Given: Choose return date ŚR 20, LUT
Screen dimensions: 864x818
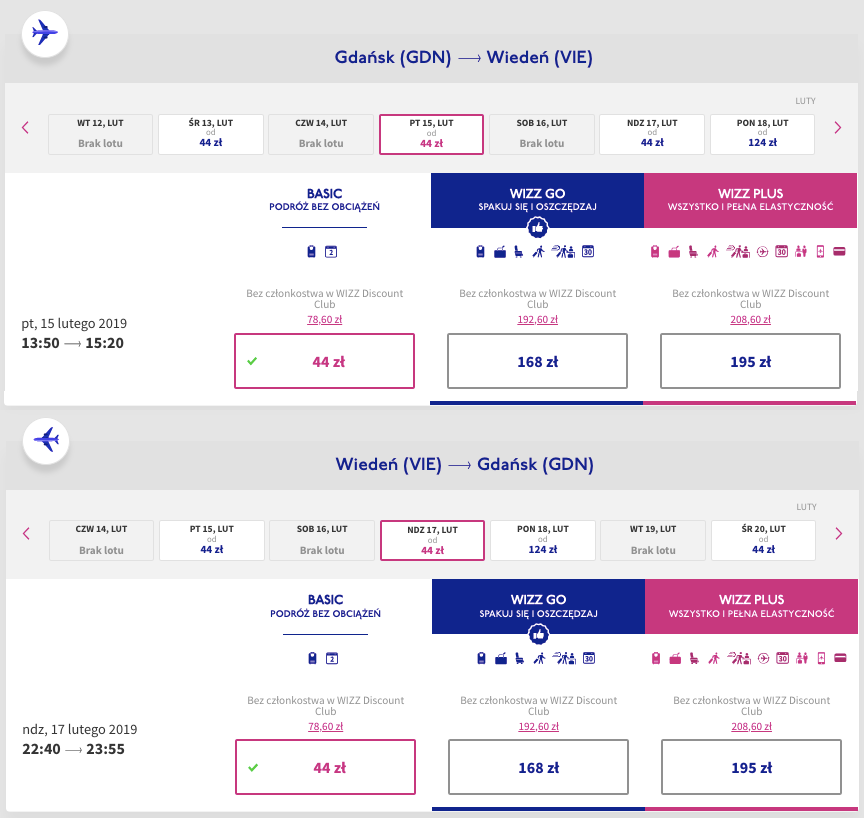Looking at the screenshot, I should [763, 541].
